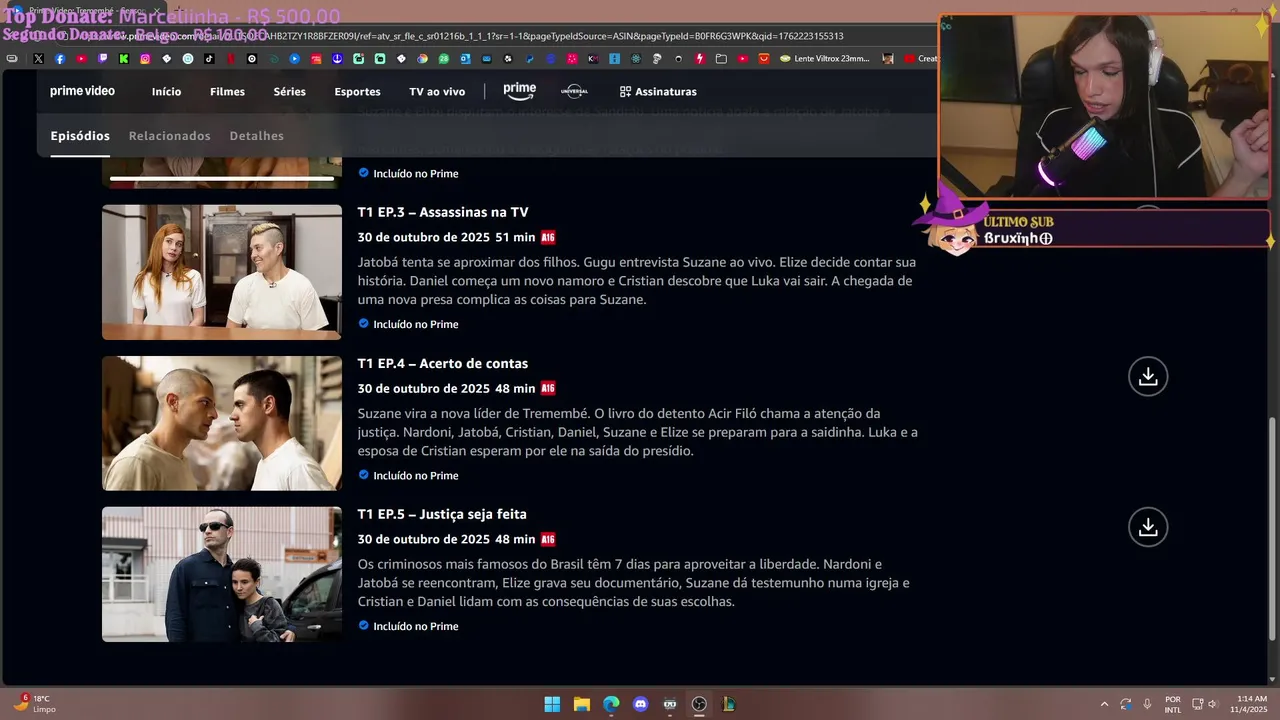Open the Séries menu item
This screenshot has height=720, width=1280.
[x=289, y=92]
